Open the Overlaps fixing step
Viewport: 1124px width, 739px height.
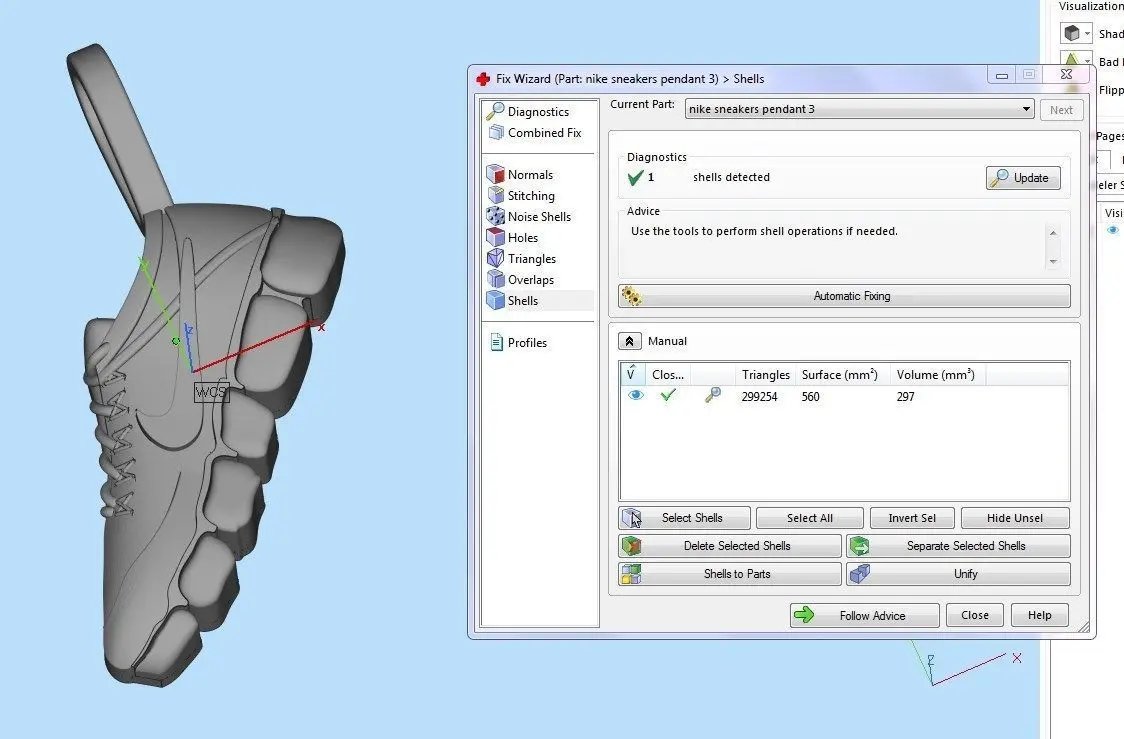click(520, 280)
